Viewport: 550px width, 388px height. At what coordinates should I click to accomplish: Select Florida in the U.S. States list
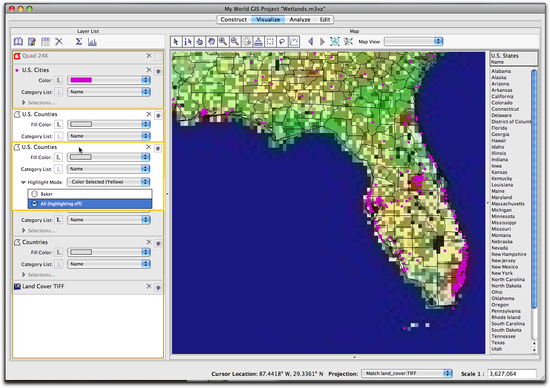499,128
